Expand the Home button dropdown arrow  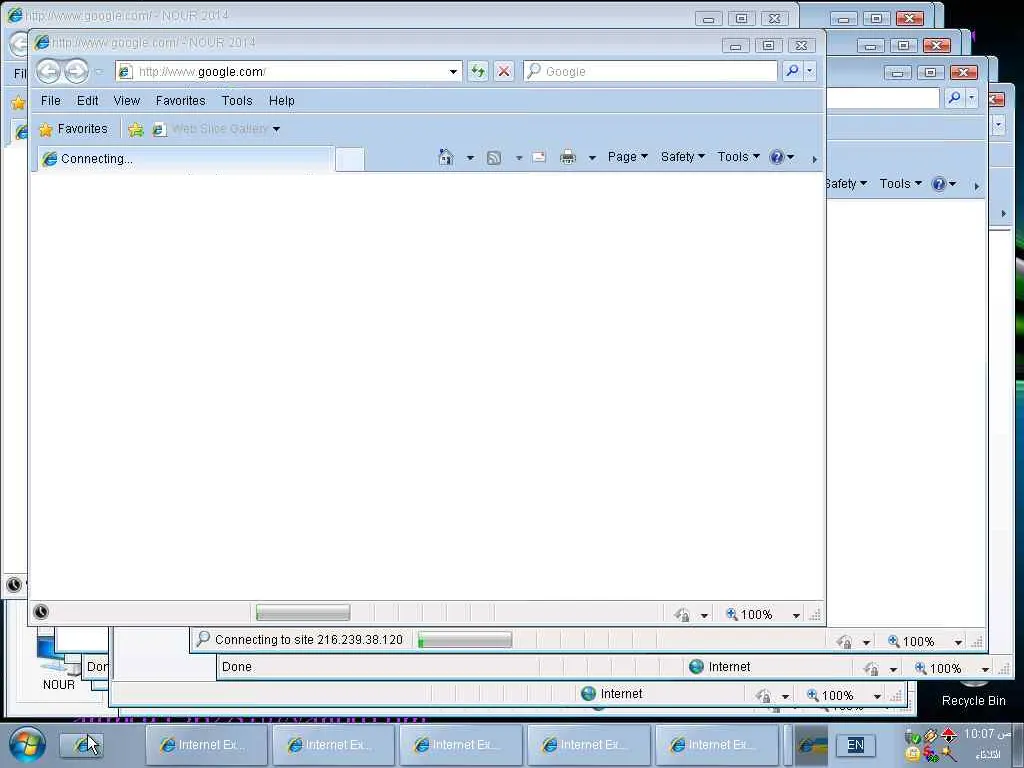(x=470, y=158)
